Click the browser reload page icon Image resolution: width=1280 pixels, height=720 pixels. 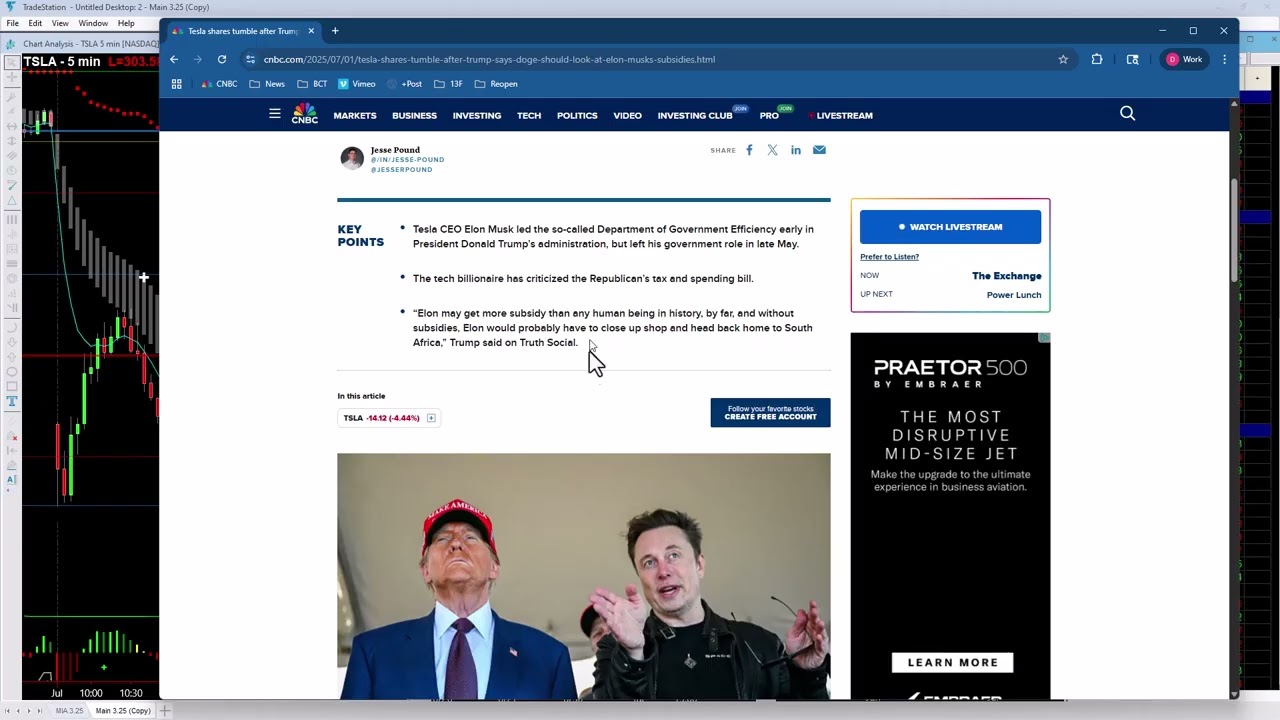point(222,59)
